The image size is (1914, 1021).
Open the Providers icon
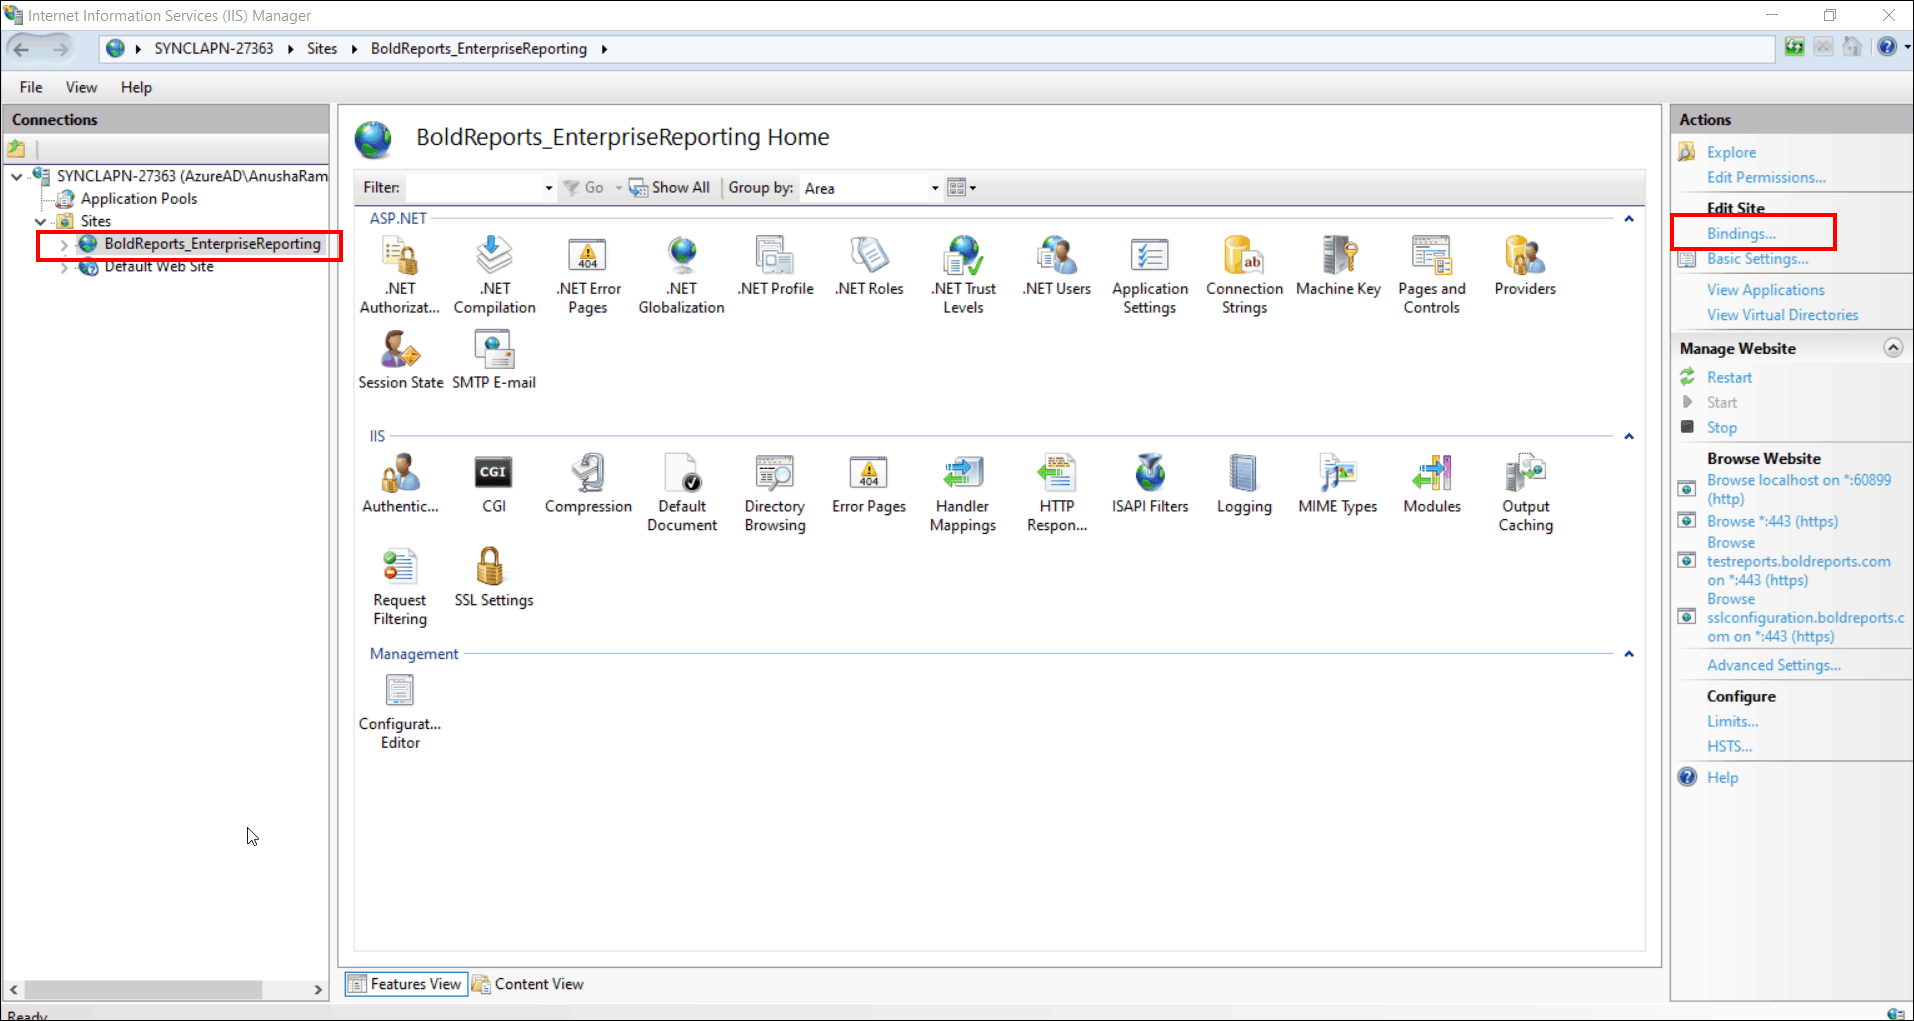pos(1525,266)
